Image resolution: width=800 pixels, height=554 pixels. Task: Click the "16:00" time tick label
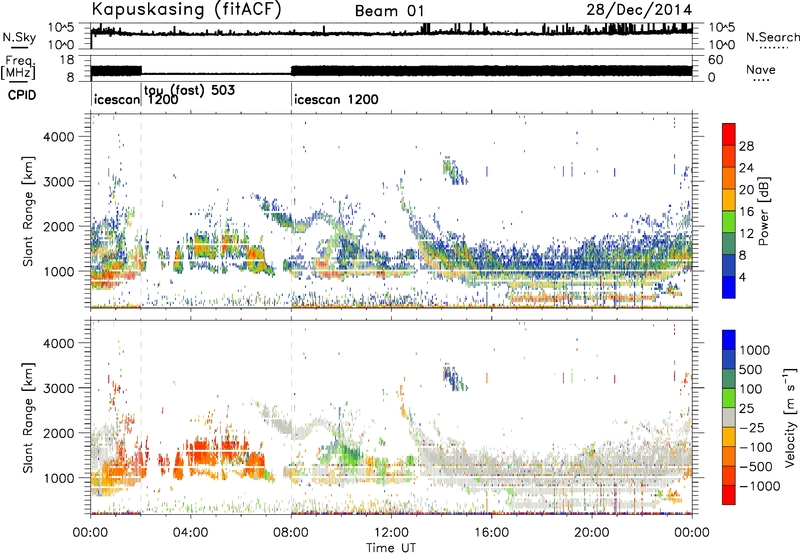pyautogui.click(x=491, y=533)
